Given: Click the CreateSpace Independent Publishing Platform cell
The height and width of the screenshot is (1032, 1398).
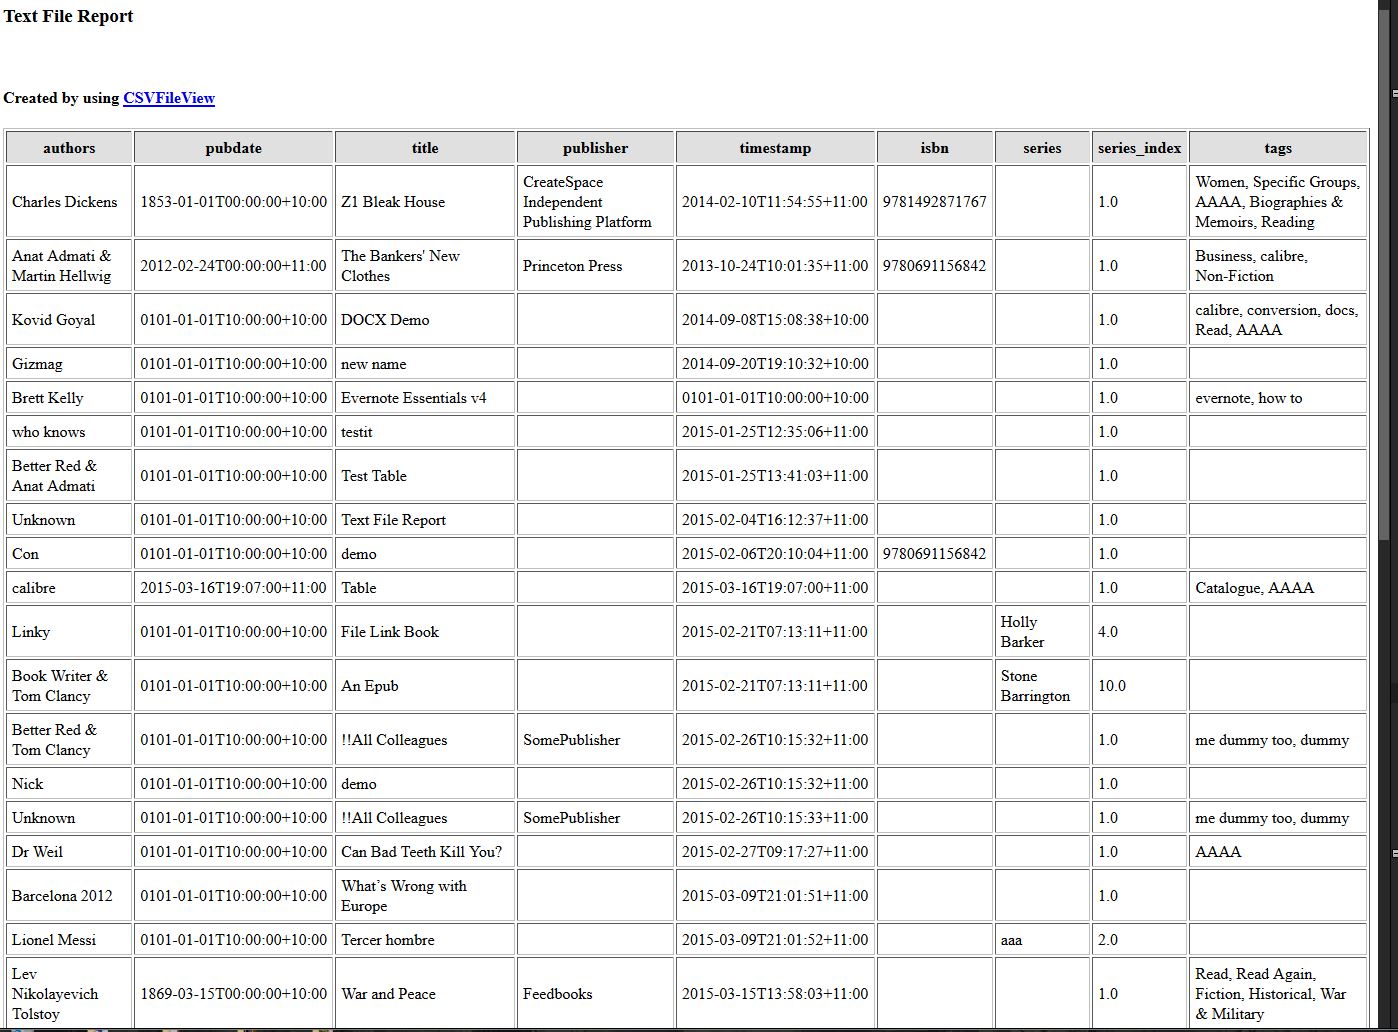Looking at the screenshot, I should (x=595, y=202).
